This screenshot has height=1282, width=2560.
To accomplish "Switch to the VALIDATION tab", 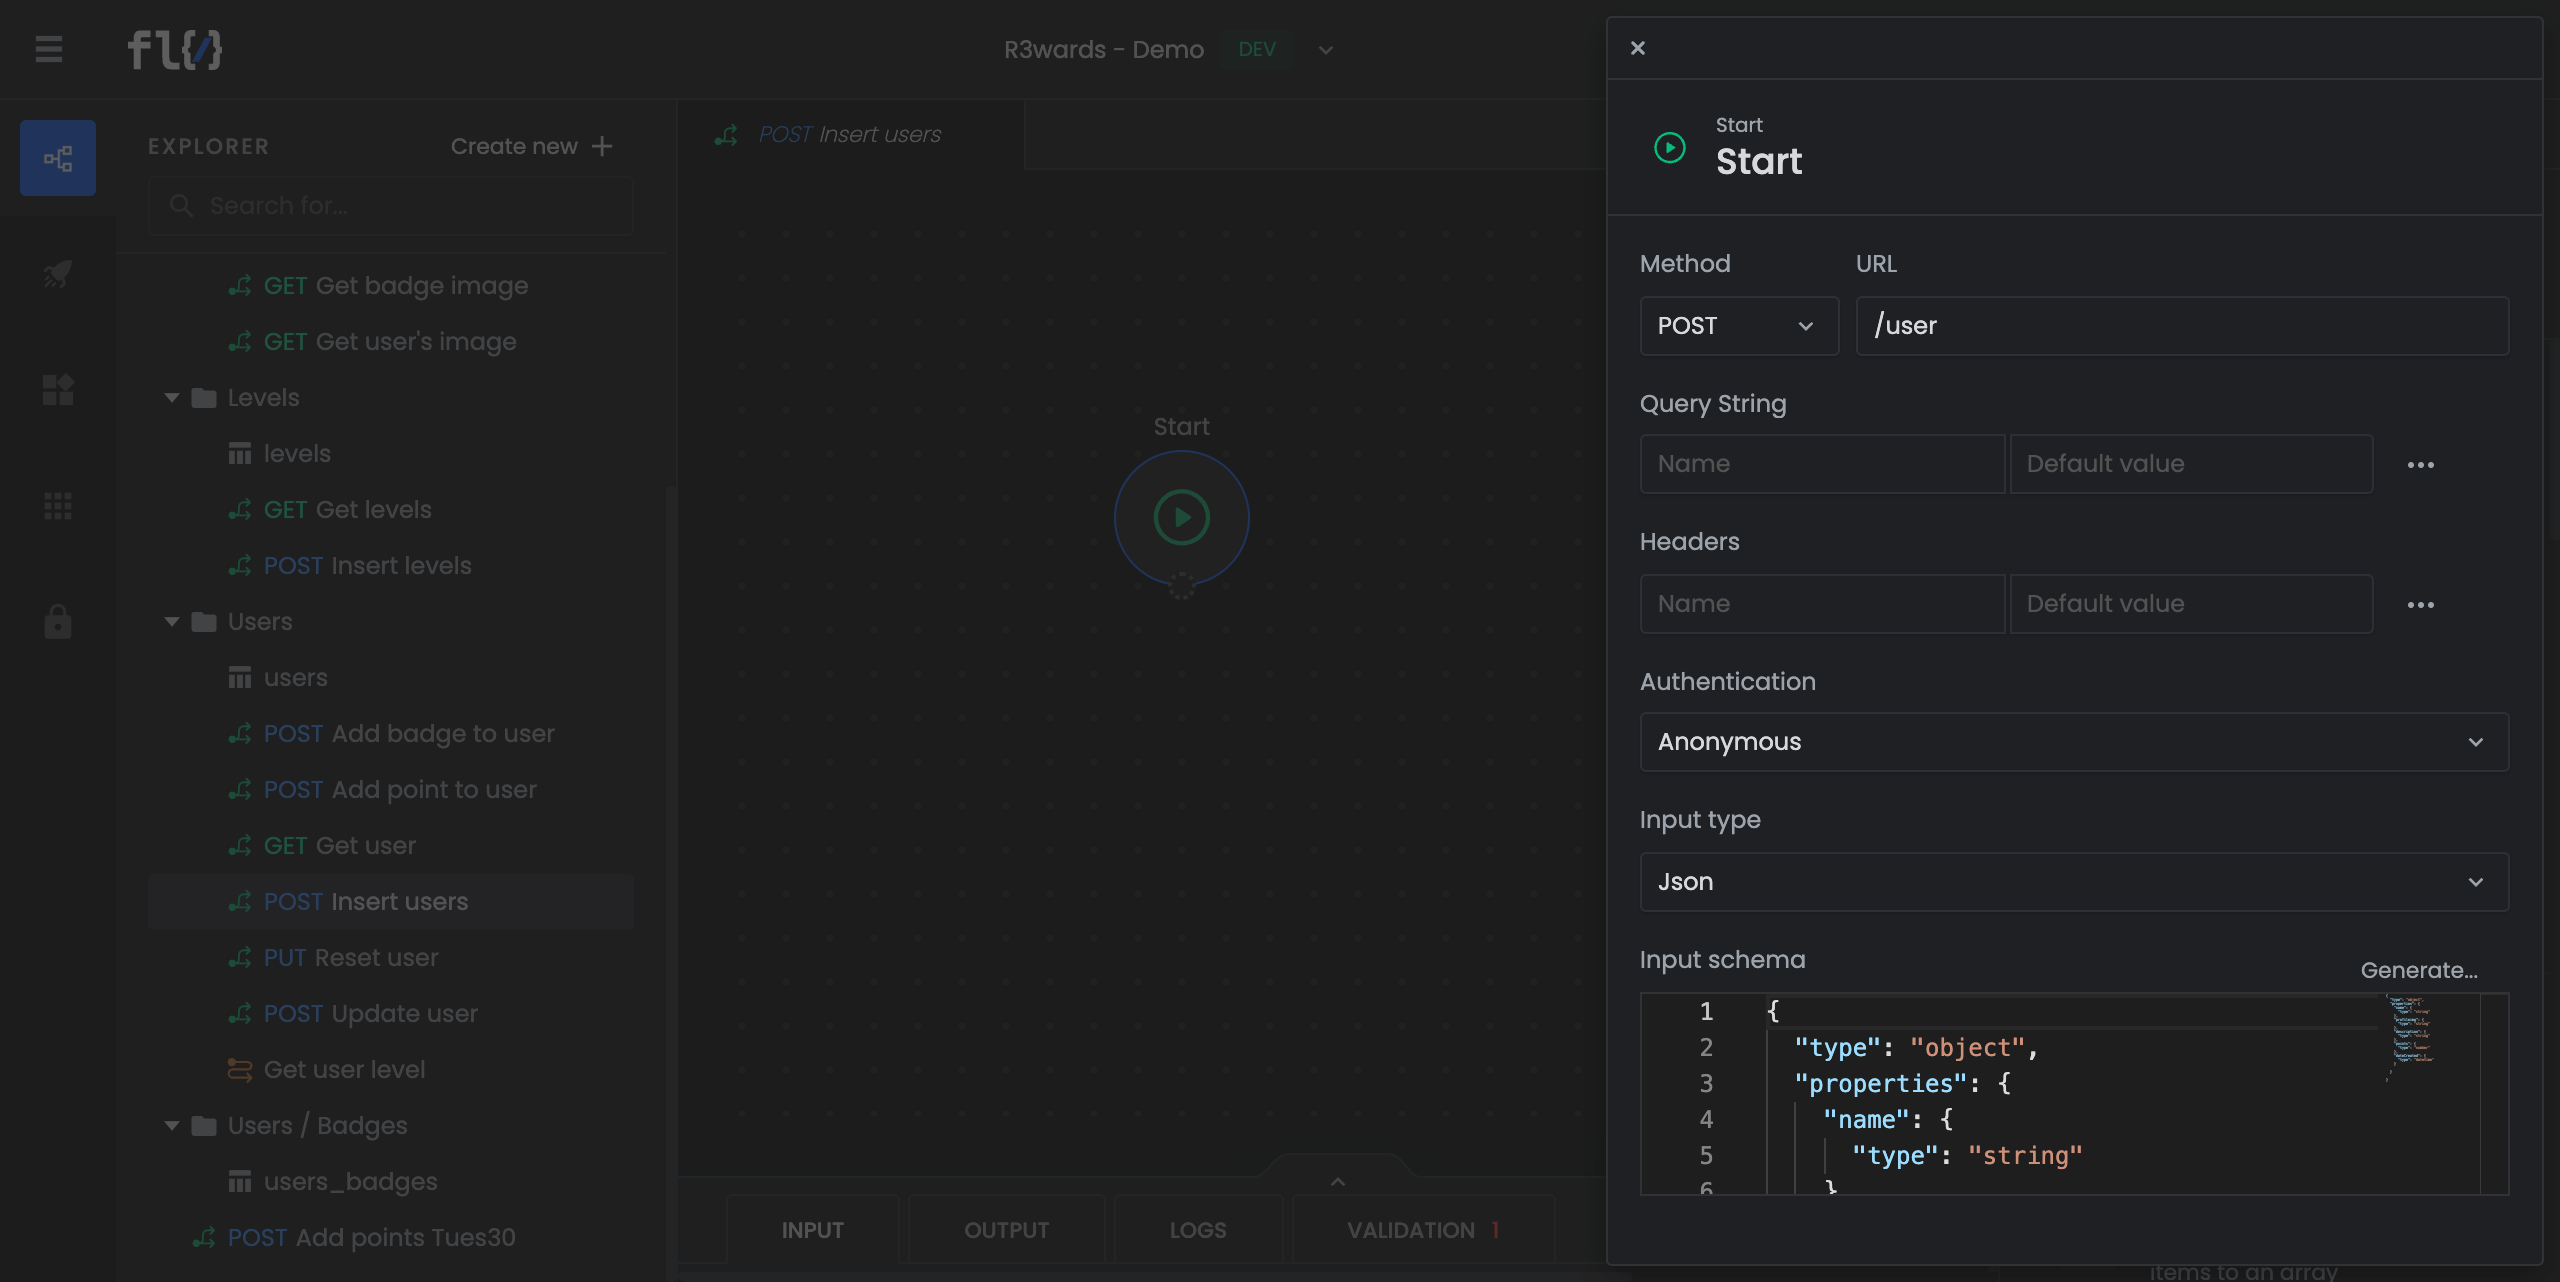I will click(1424, 1230).
